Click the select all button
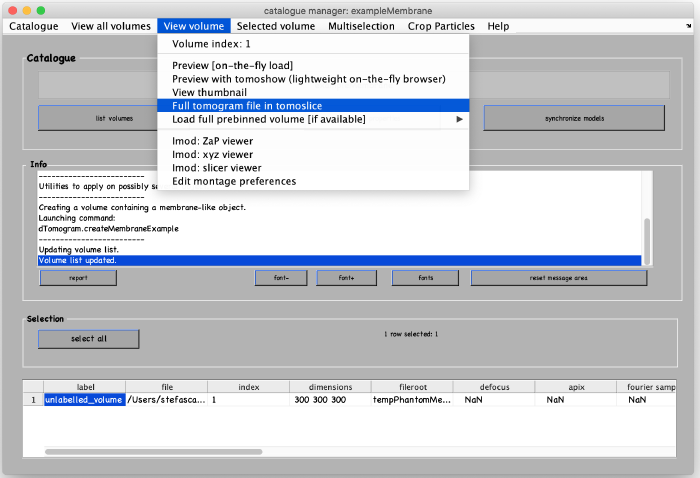Screen dimensions: 700x478 88,339
